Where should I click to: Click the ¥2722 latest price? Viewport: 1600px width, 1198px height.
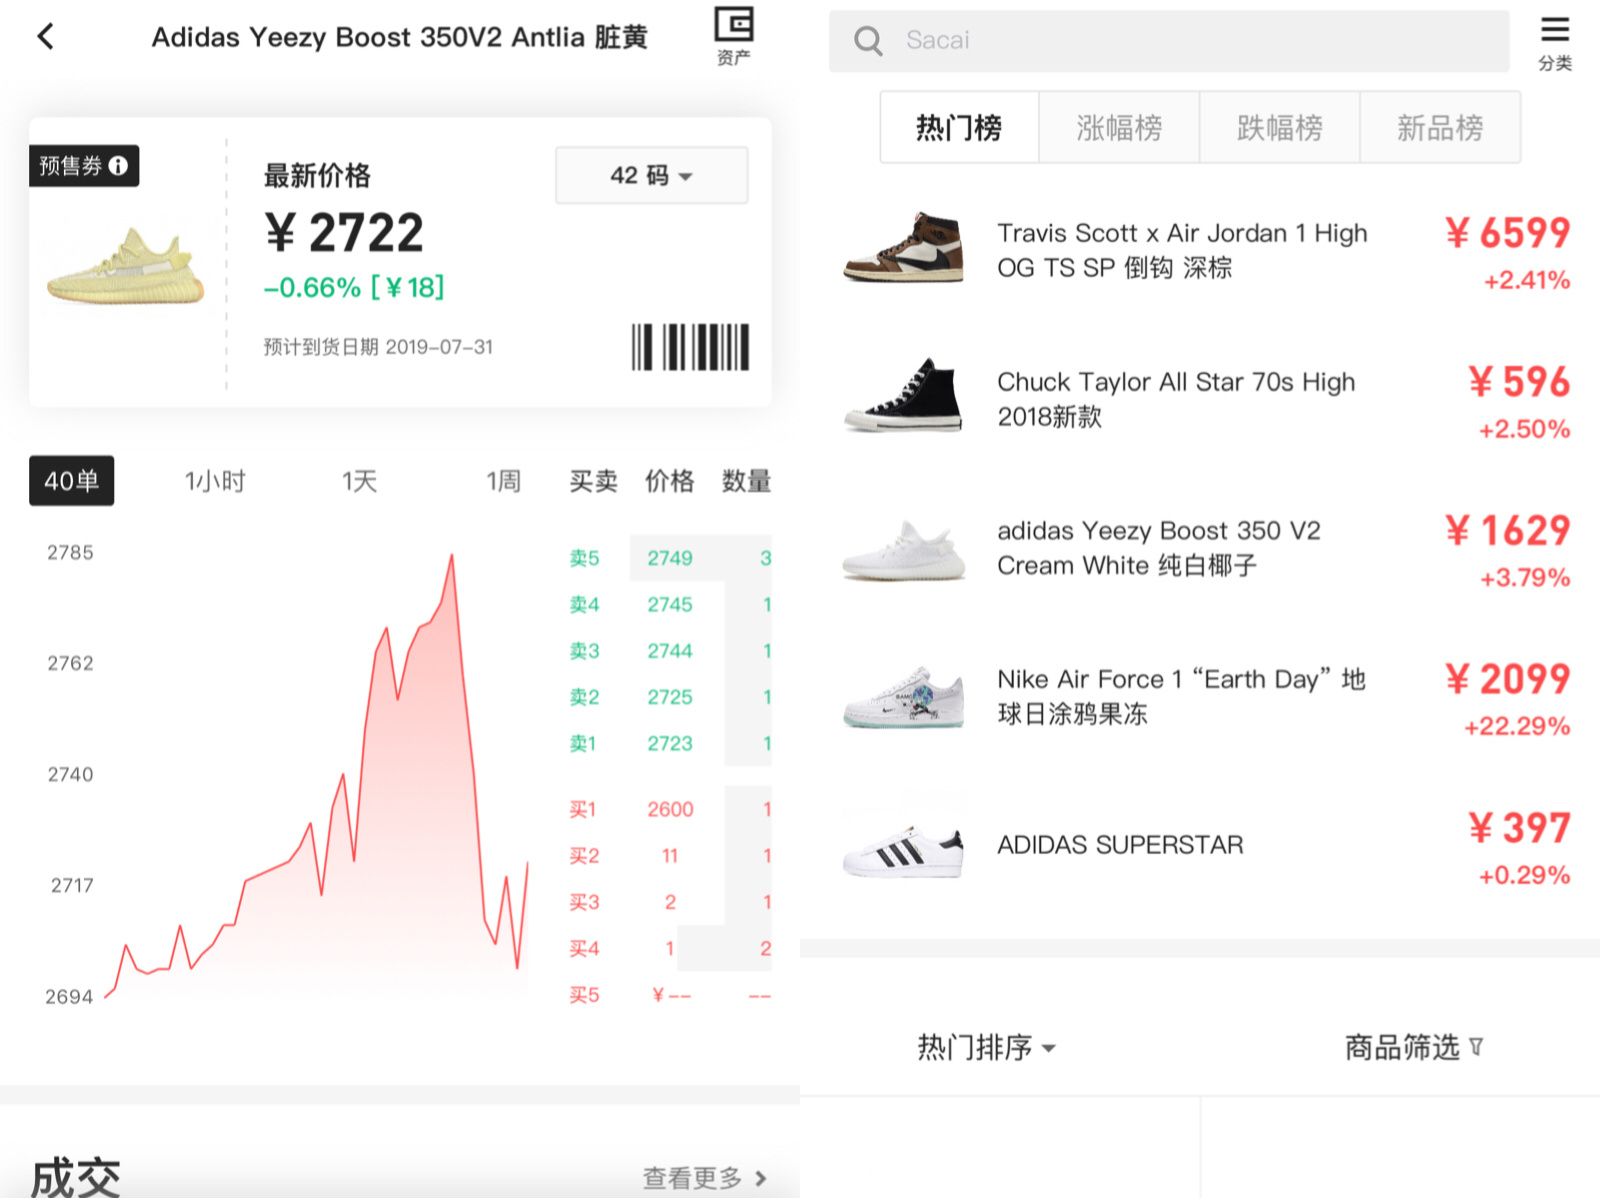pos(344,233)
